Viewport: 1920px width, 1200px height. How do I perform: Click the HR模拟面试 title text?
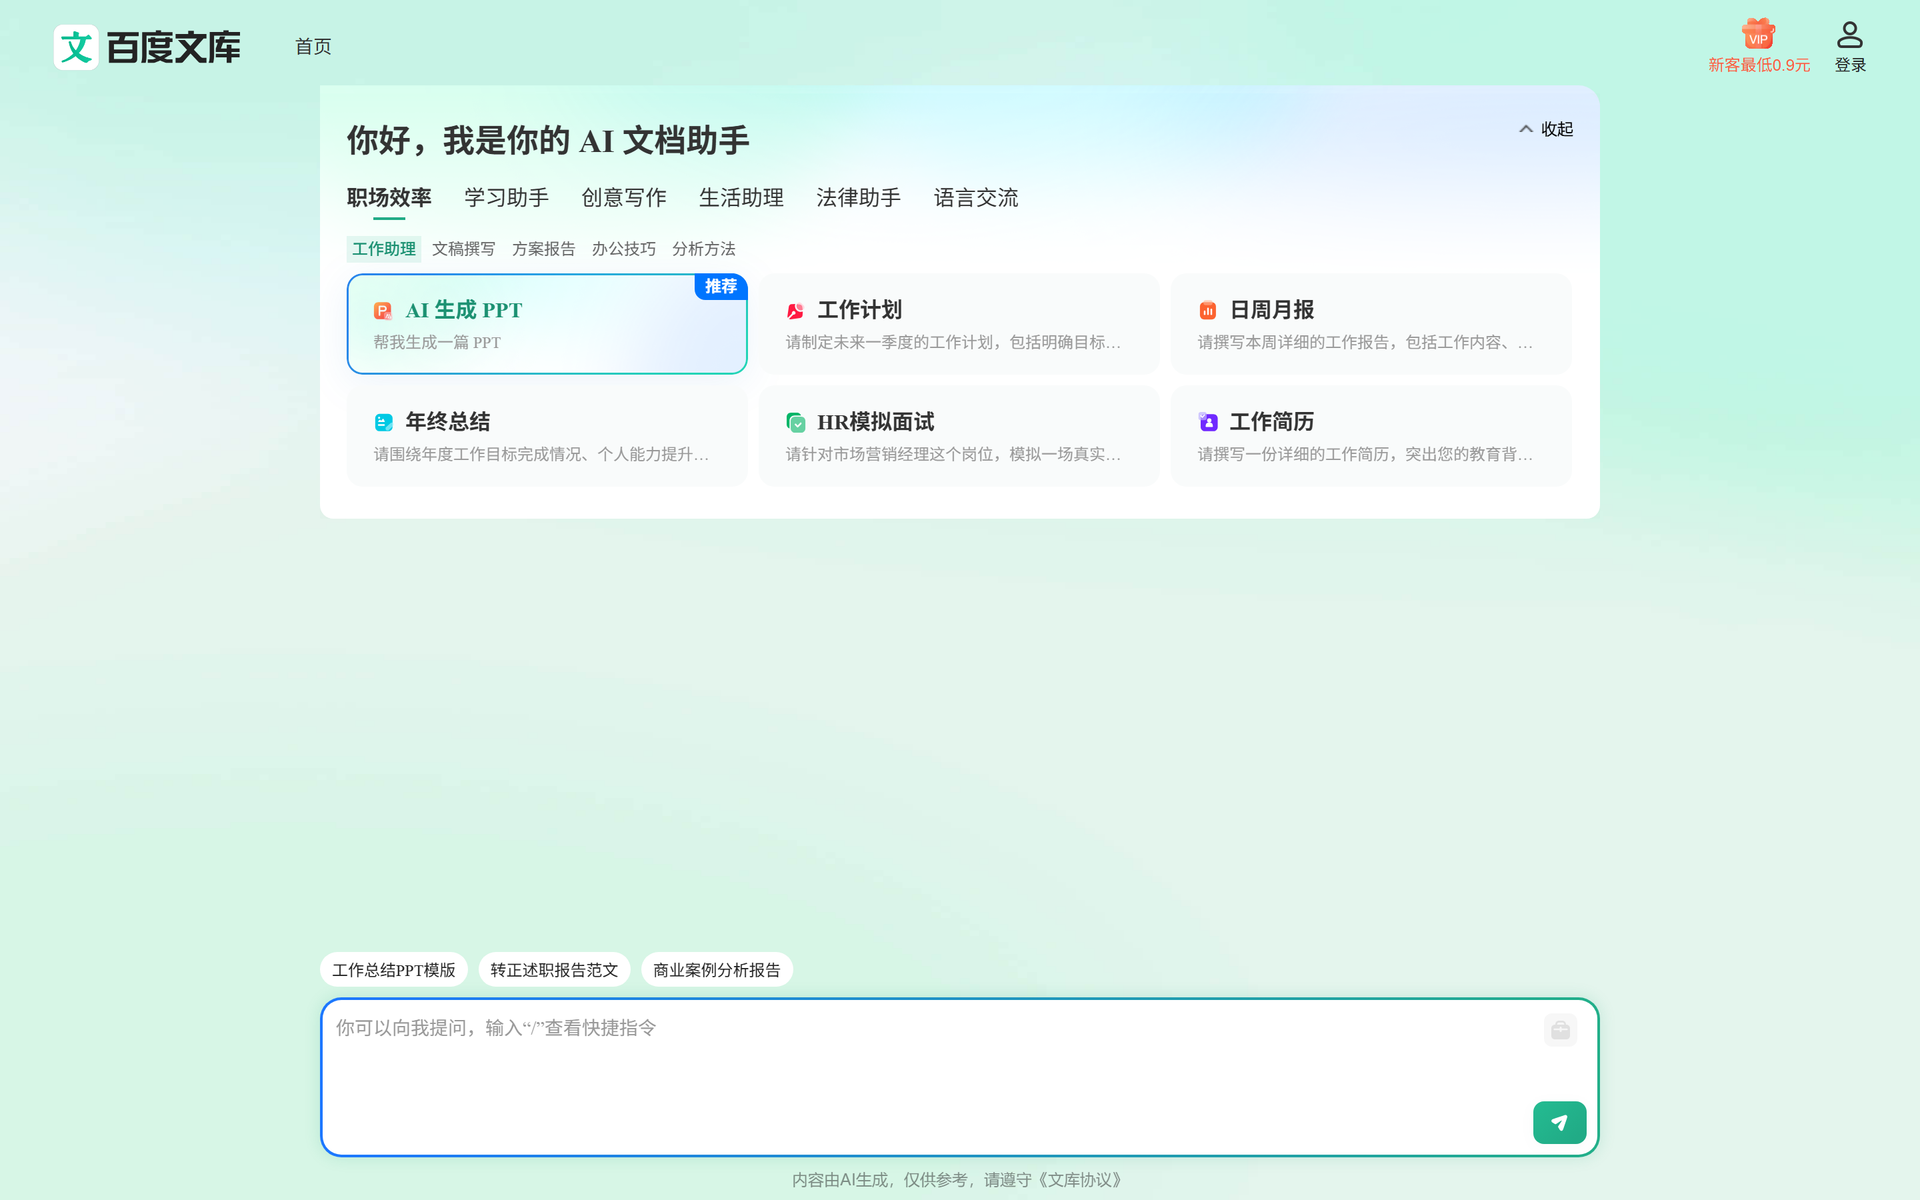(x=876, y=422)
